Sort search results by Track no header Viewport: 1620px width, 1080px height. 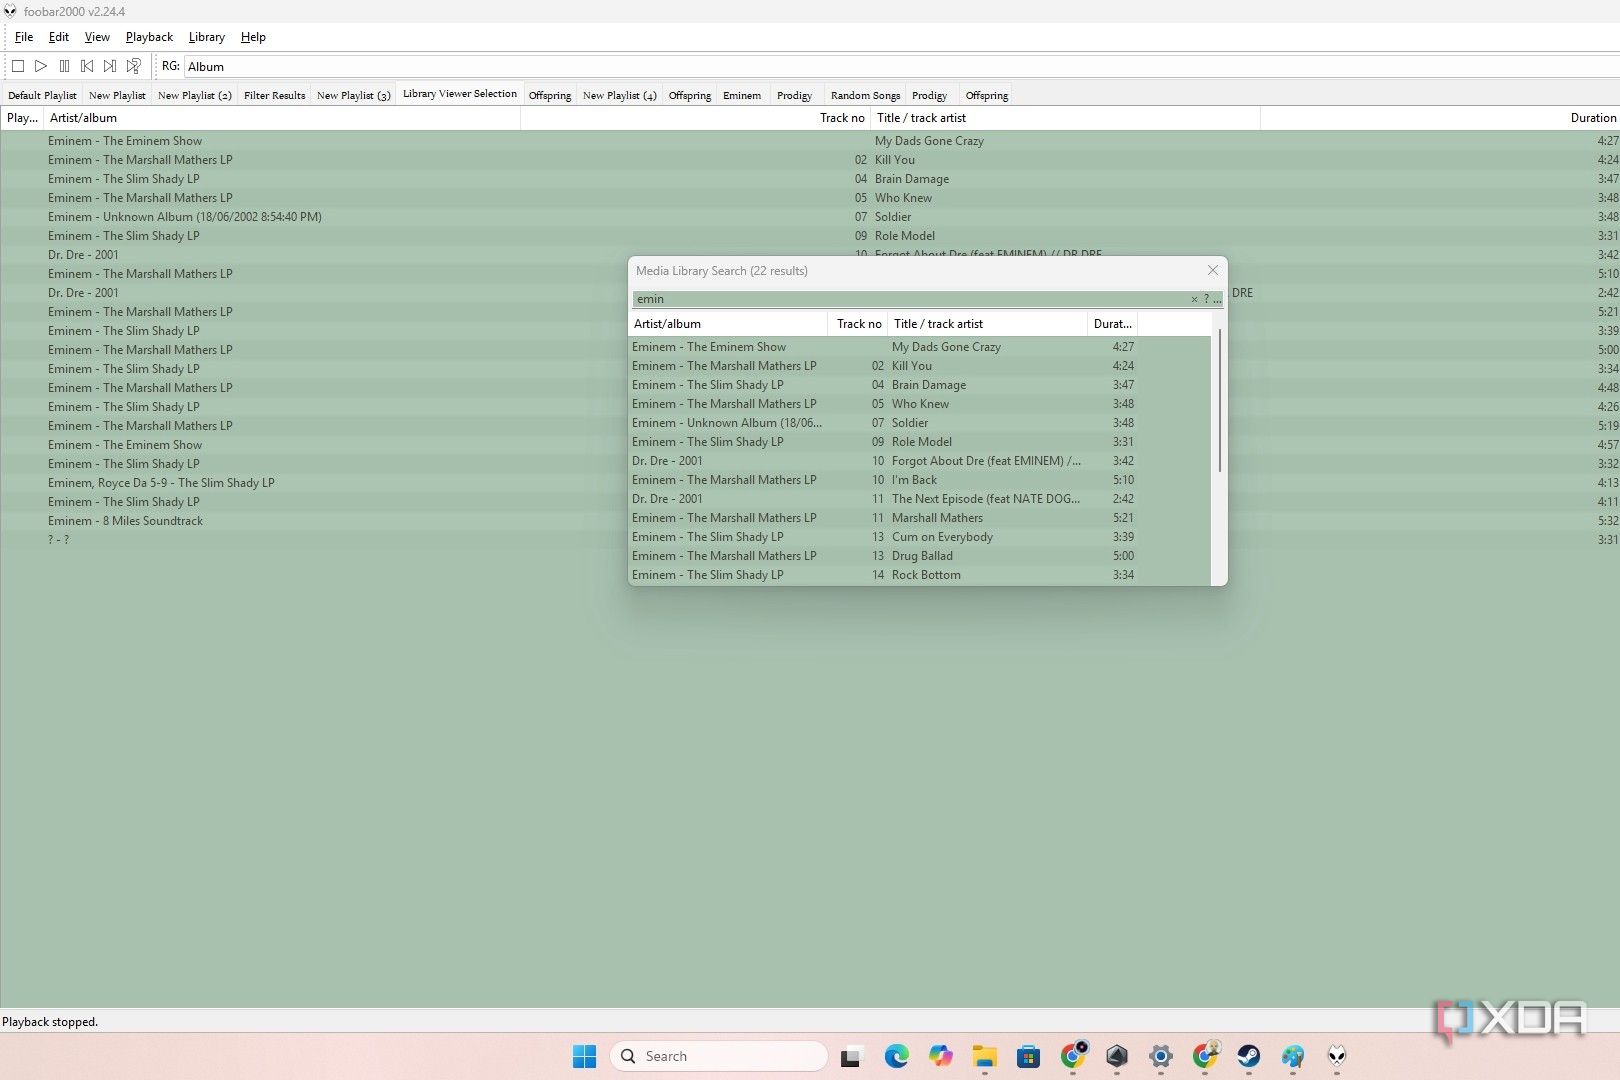(859, 324)
